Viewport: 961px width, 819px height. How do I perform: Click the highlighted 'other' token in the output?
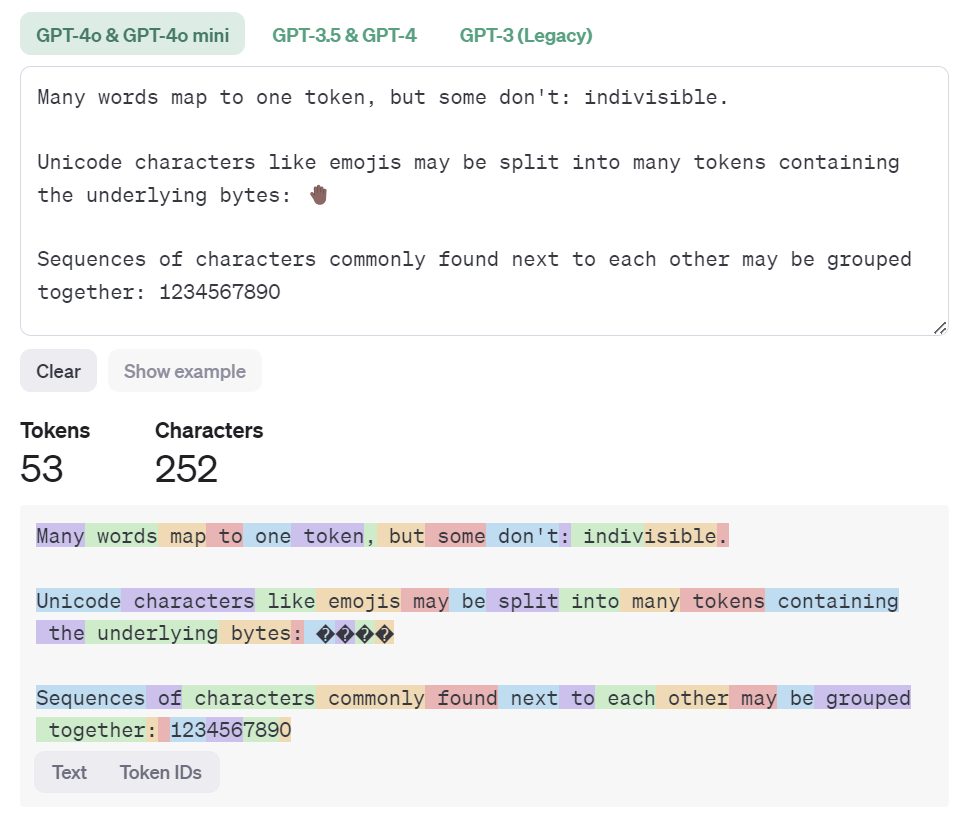(x=693, y=698)
